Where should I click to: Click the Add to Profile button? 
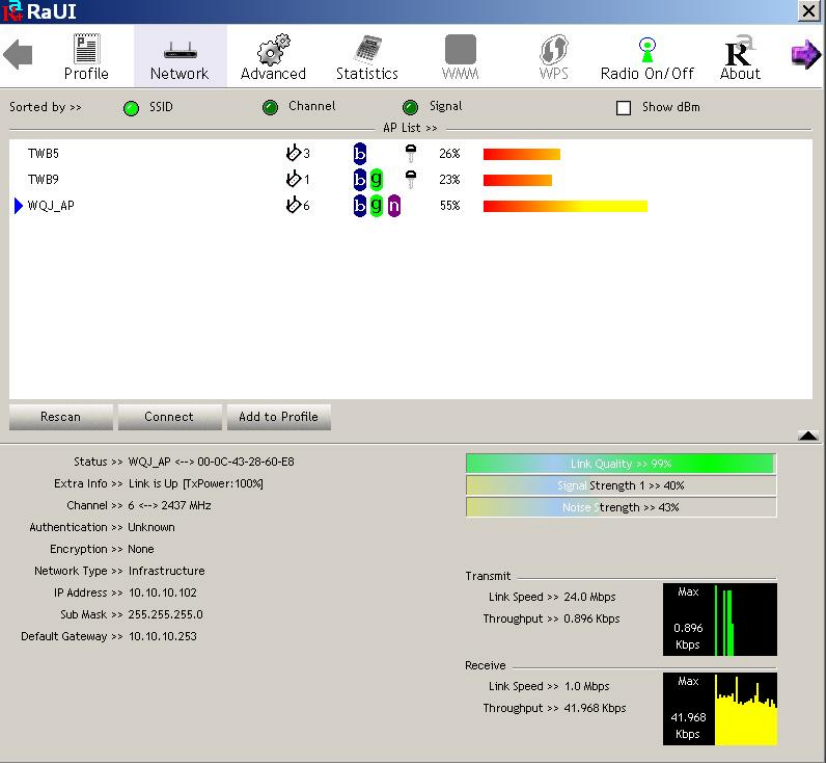coord(278,417)
